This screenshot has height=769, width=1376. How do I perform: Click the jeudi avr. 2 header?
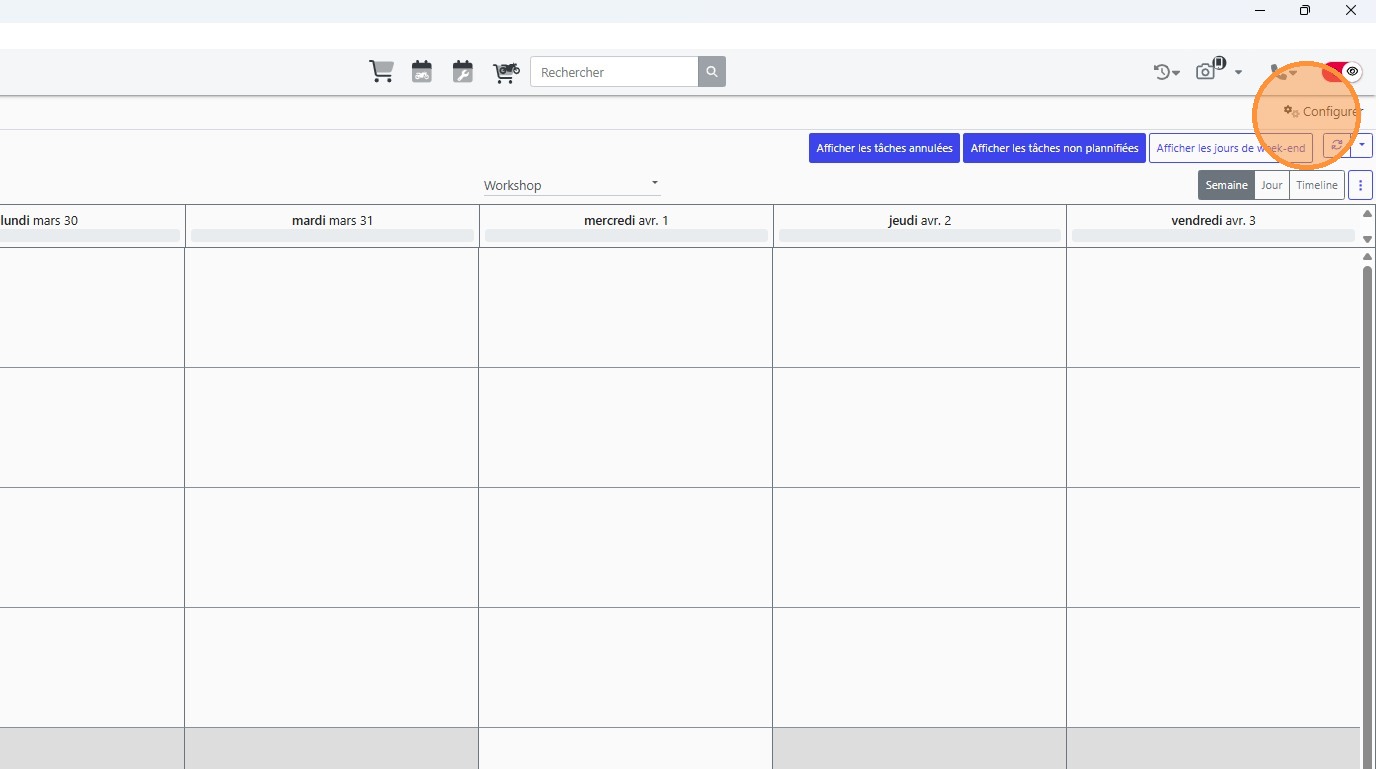[x=920, y=220]
